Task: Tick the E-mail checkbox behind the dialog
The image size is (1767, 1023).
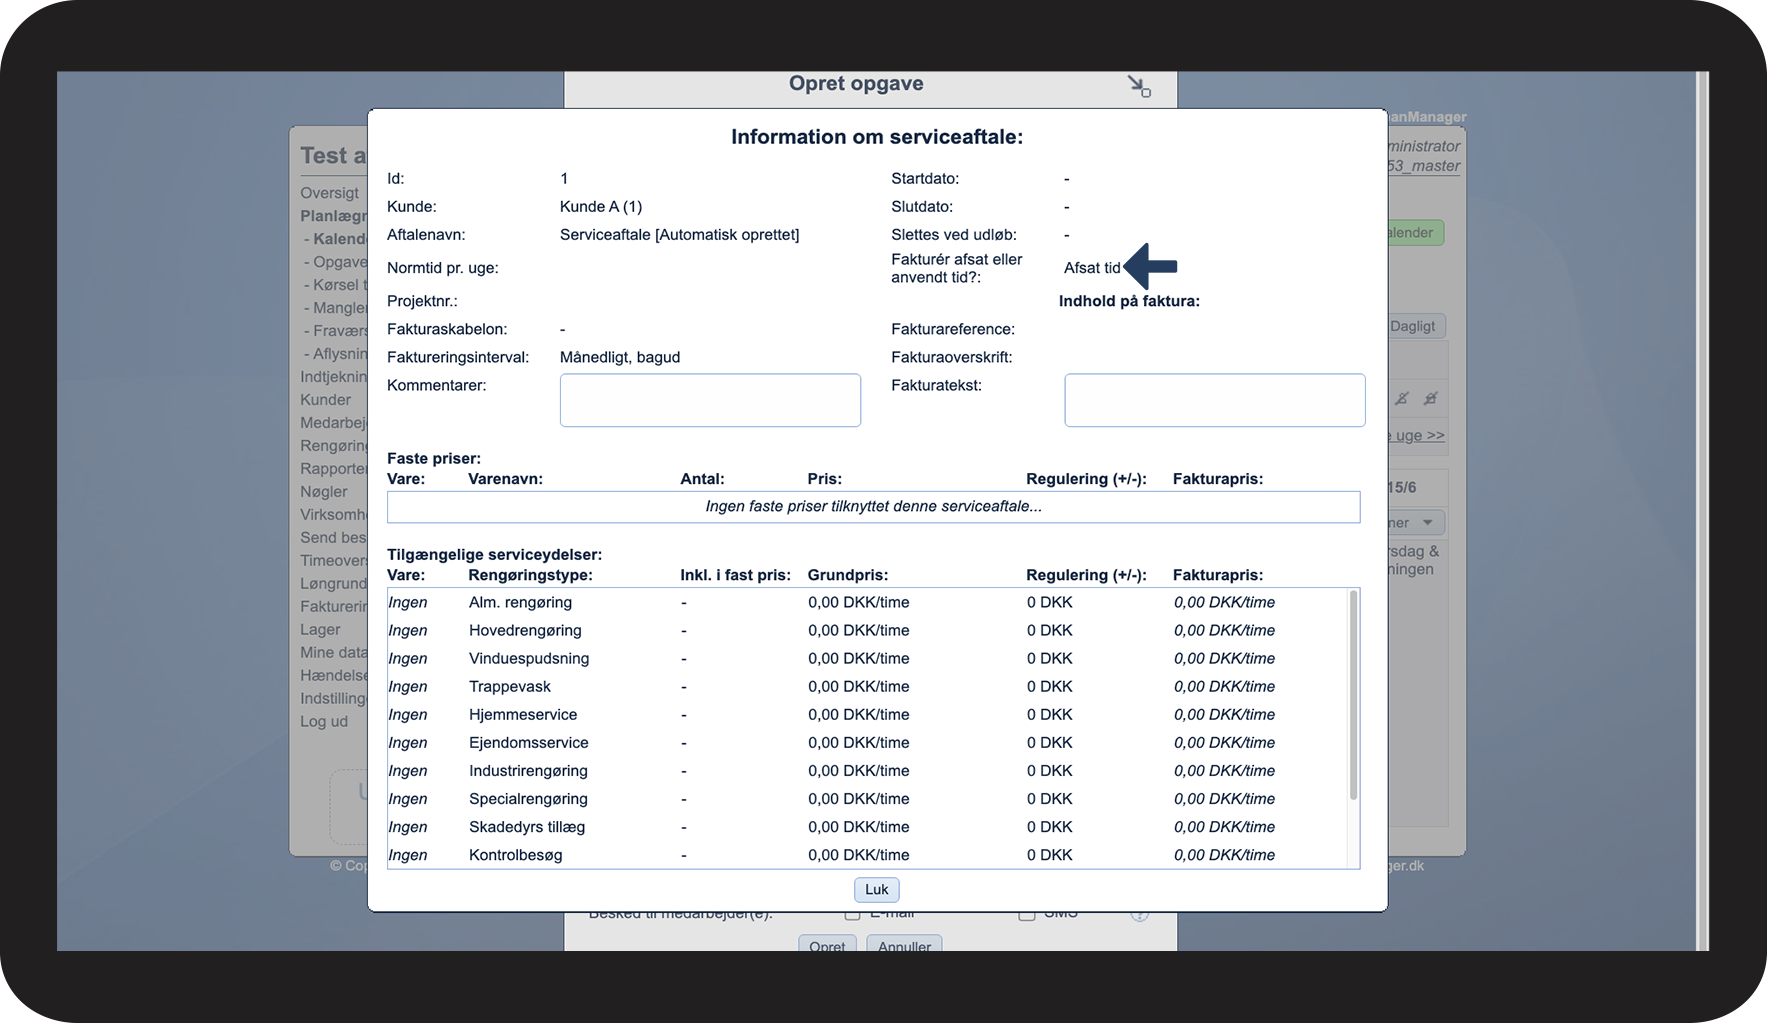Action: (852, 914)
